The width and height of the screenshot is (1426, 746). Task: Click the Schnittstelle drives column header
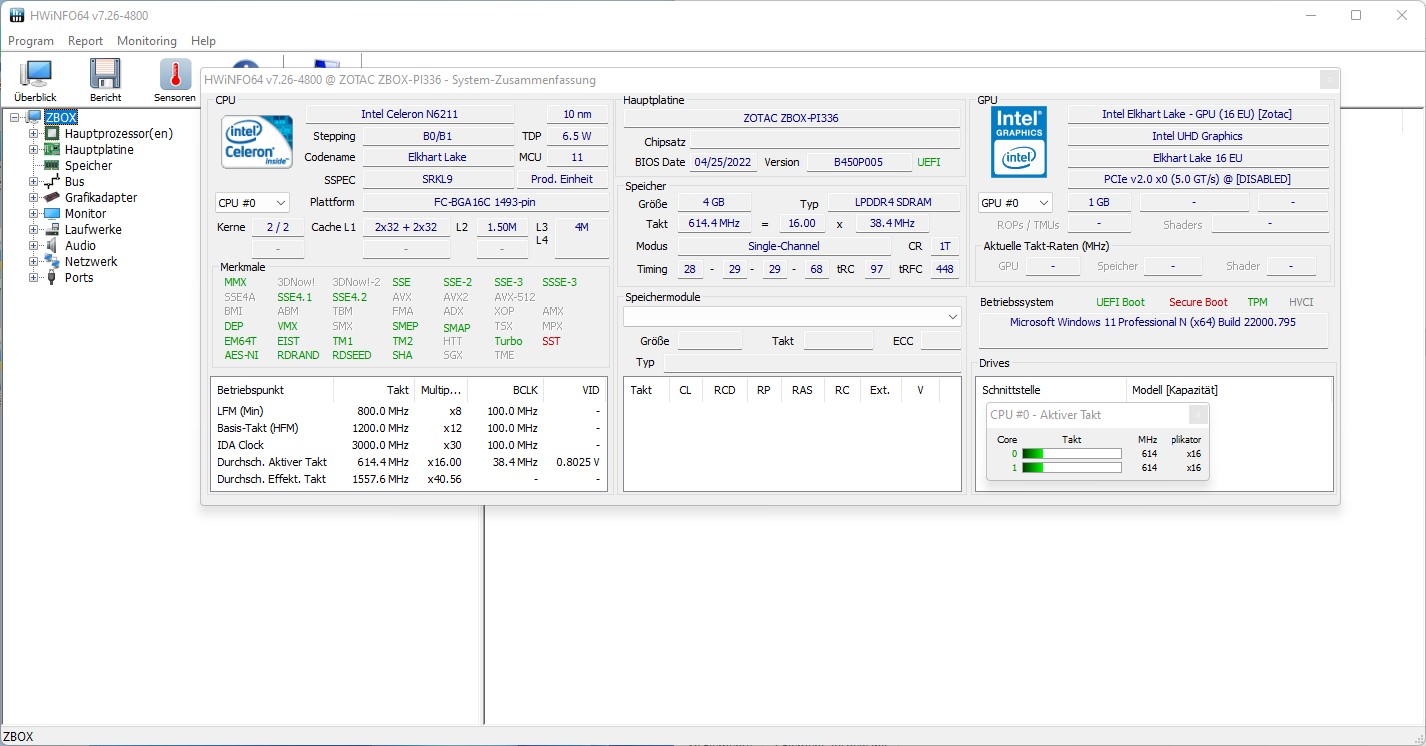(x=1051, y=390)
